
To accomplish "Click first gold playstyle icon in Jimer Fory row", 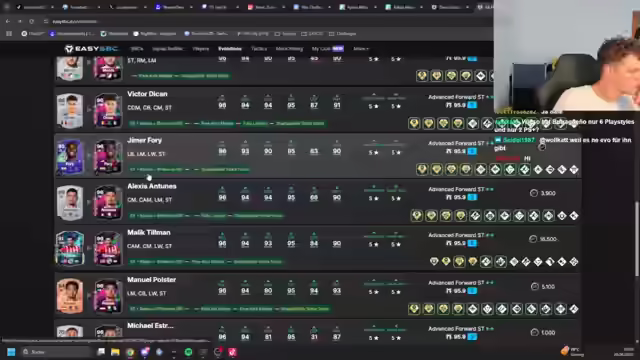I will (x=422, y=169).
